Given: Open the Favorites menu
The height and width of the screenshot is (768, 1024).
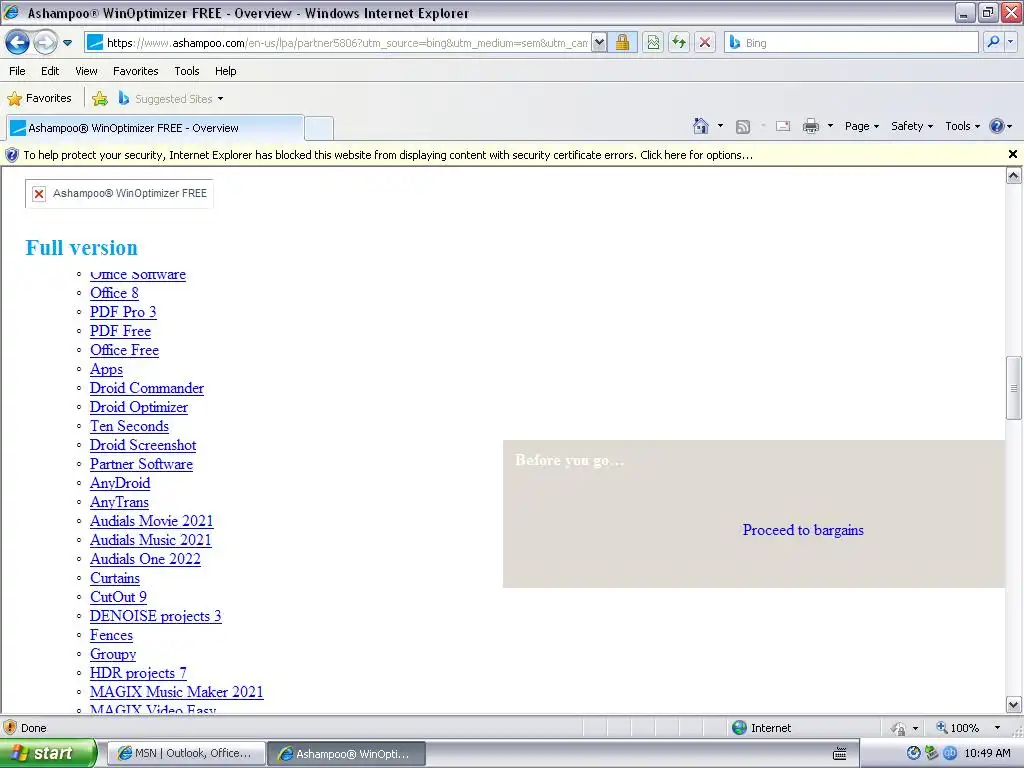Looking at the screenshot, I should (x=136, y=71).
